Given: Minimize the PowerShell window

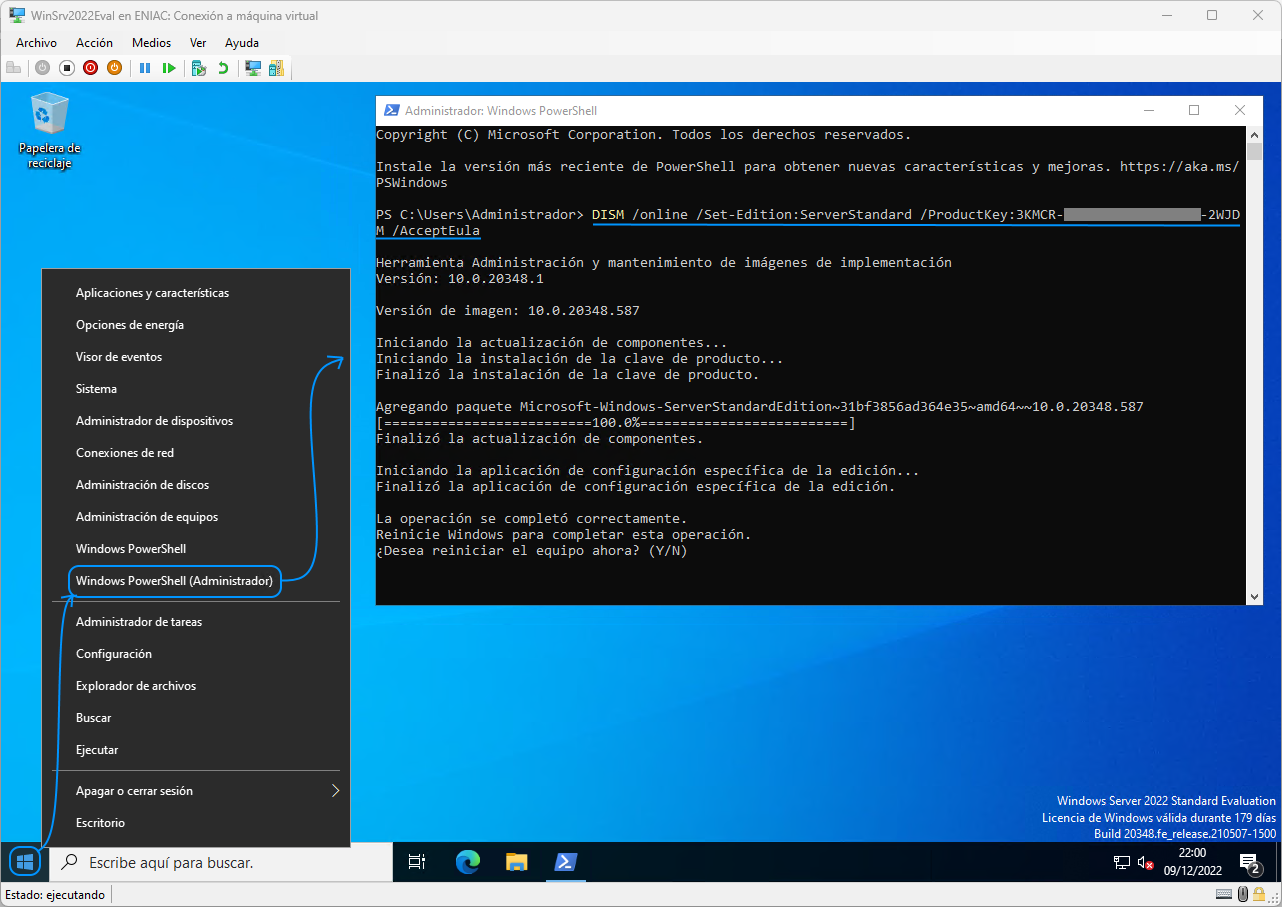Looking at the screenshot, I should click(1148, 110).
